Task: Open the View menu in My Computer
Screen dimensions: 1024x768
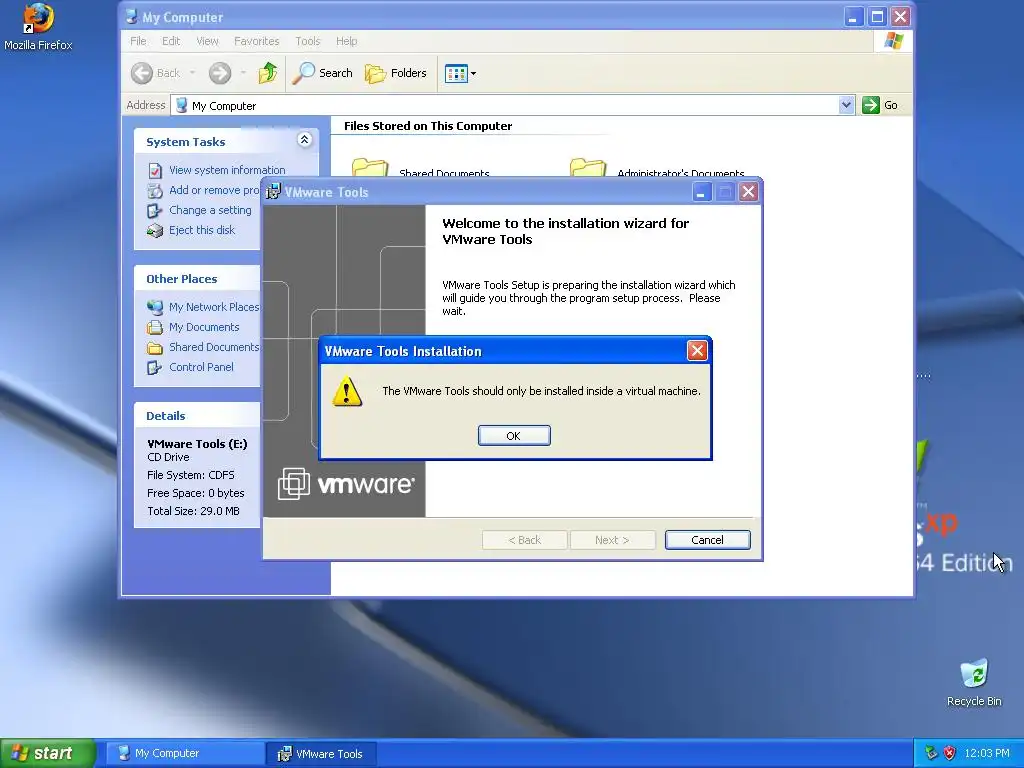Action: (208, 41)
